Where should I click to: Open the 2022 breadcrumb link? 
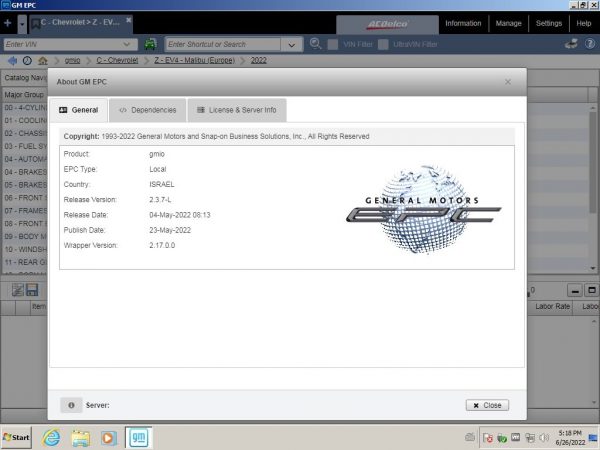[x=258, y=60]
